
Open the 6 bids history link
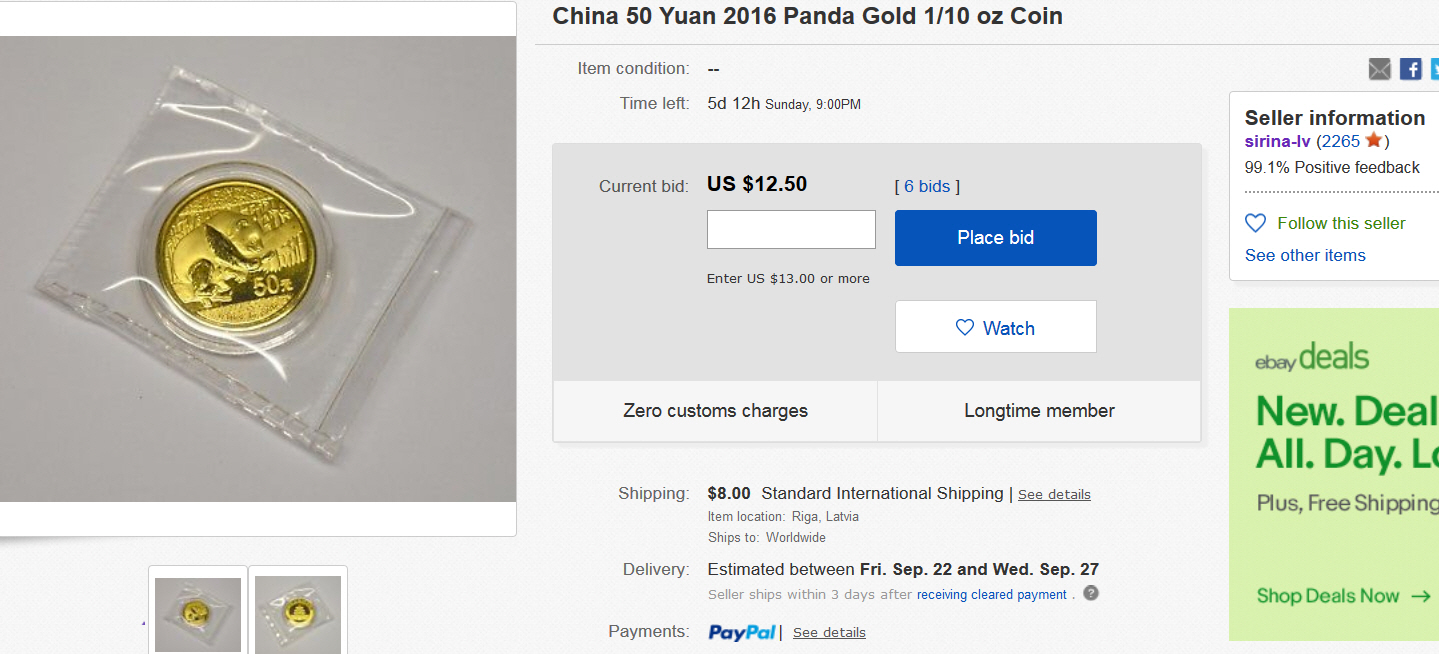pos(927,186)
